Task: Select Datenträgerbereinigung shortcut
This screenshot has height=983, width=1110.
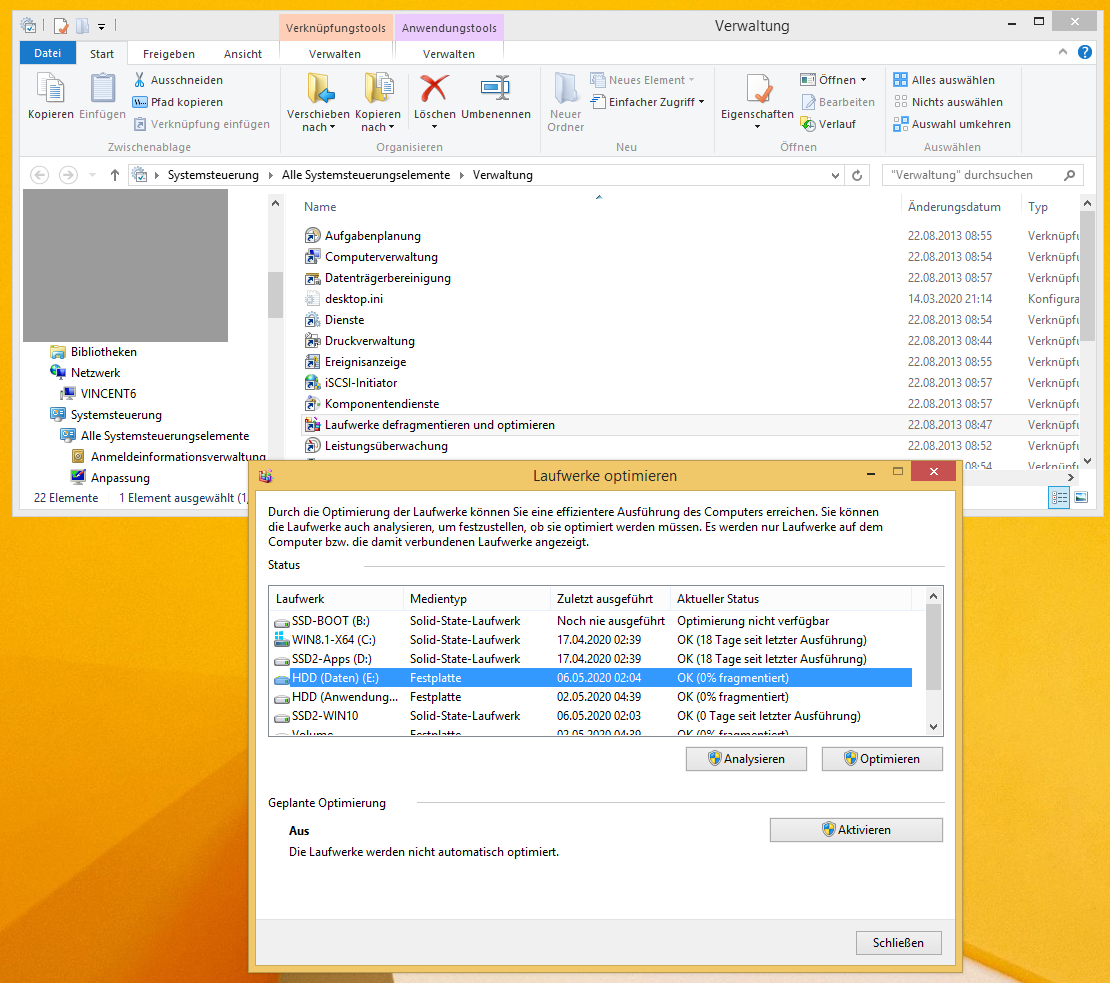Action: (x=387, y=277)
